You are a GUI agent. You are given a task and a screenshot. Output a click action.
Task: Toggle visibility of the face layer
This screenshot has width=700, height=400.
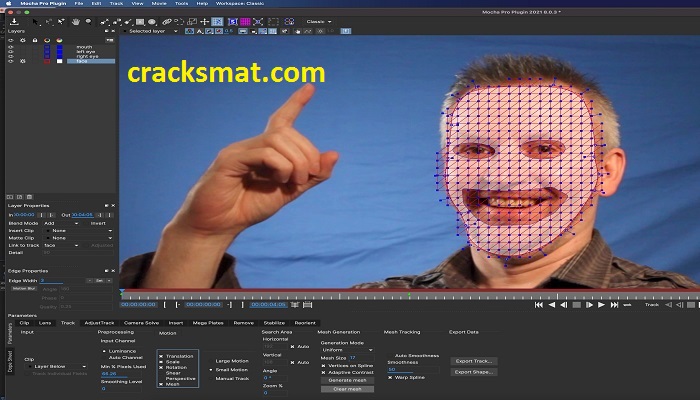tap(11, 61)
